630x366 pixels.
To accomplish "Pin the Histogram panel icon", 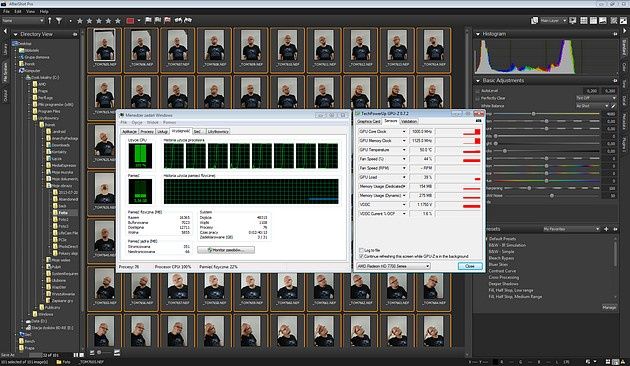I will coord(615,34).
